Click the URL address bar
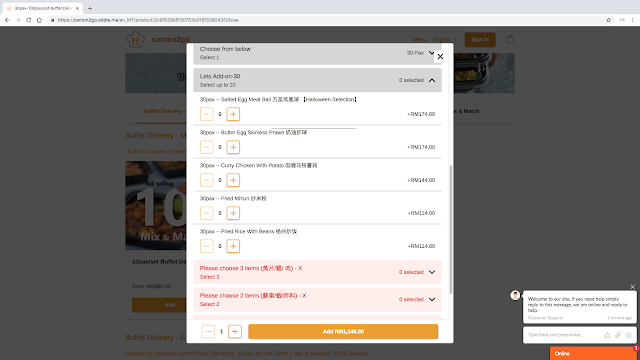 point(327,20)
